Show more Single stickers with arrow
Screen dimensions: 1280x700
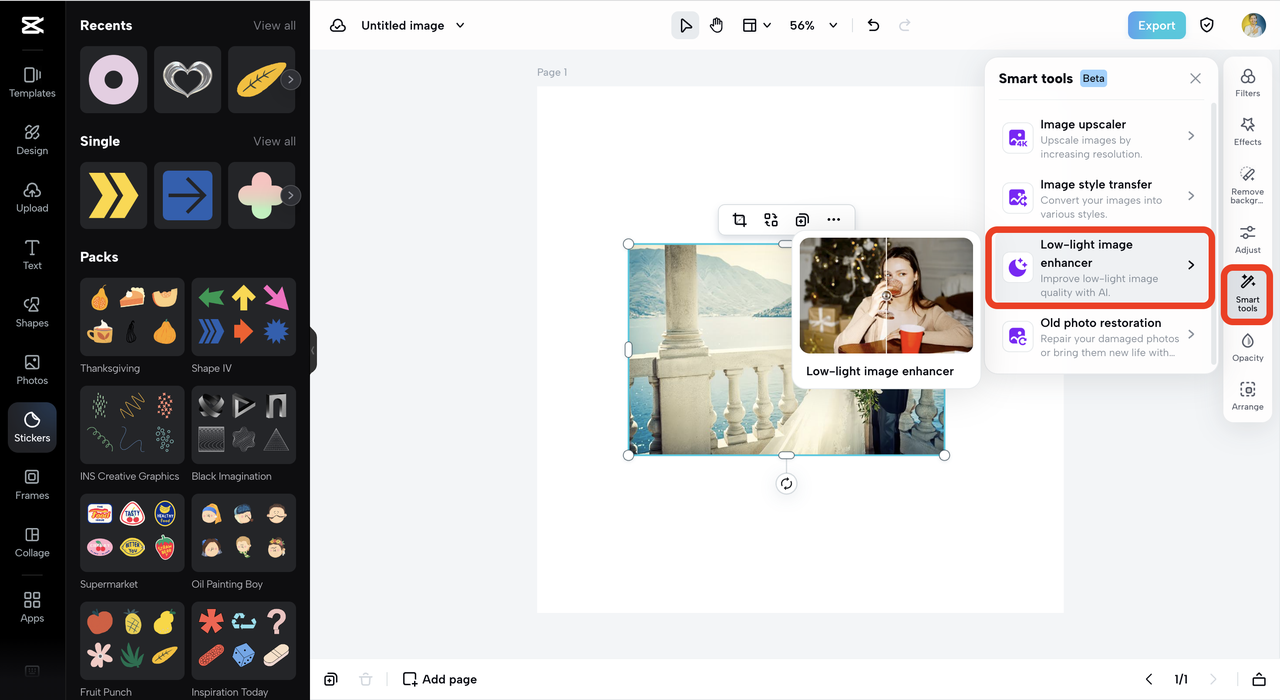pos(291,195)
